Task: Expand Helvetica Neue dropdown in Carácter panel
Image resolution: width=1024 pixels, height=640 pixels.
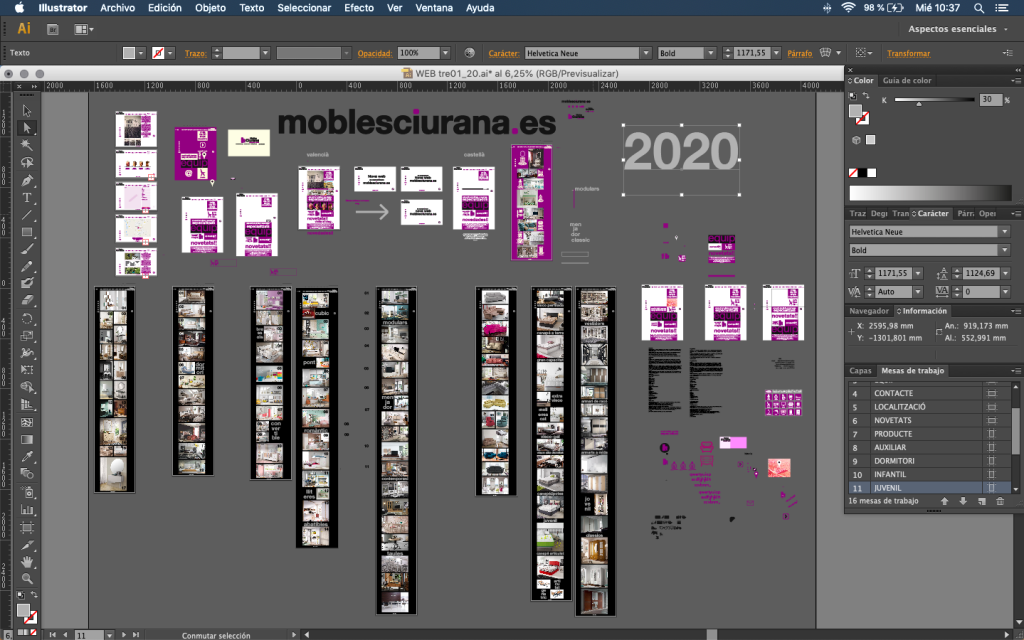Action: [x=1004, y=232]
